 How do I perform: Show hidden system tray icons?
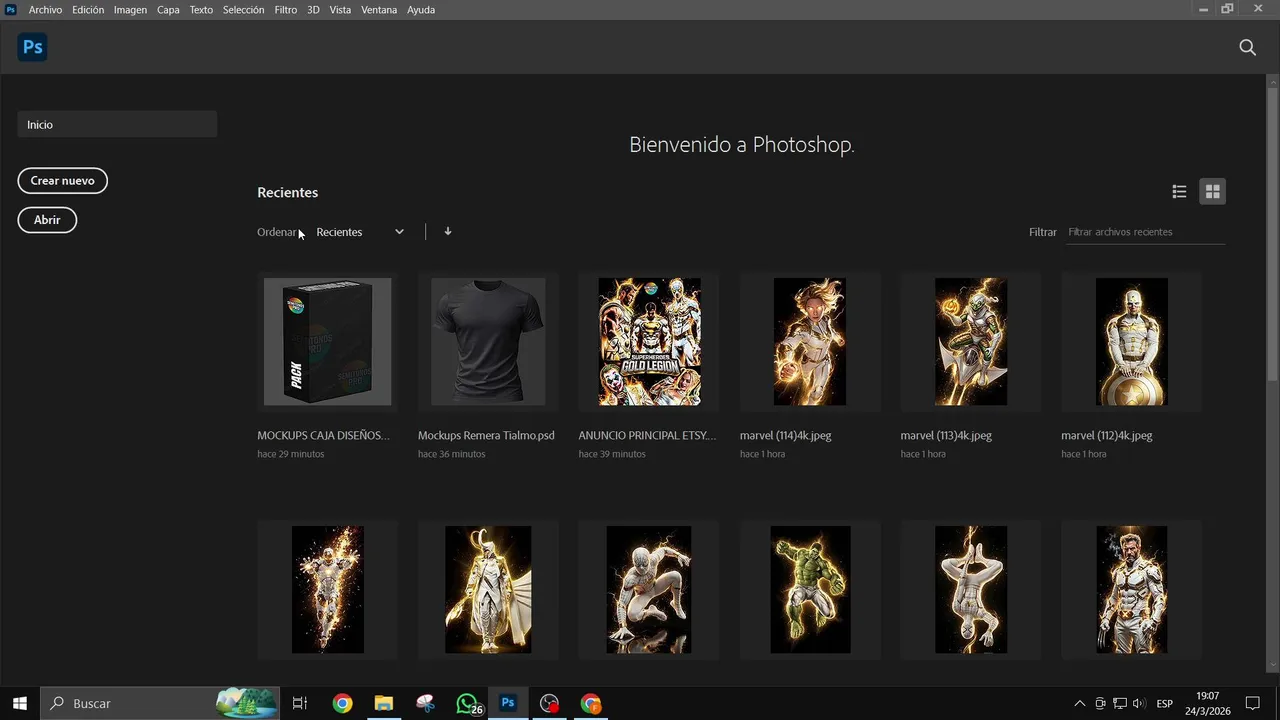[x=1079, y=704]
